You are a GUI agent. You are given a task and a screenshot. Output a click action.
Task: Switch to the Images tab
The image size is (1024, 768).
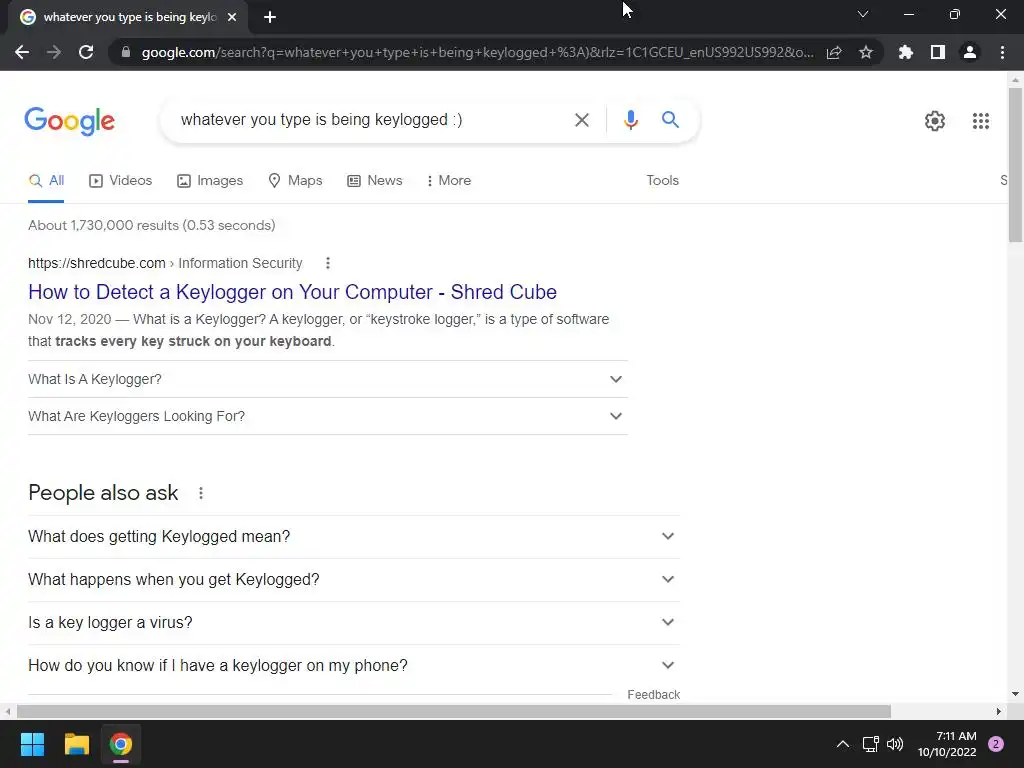click(x=210, y=180)
